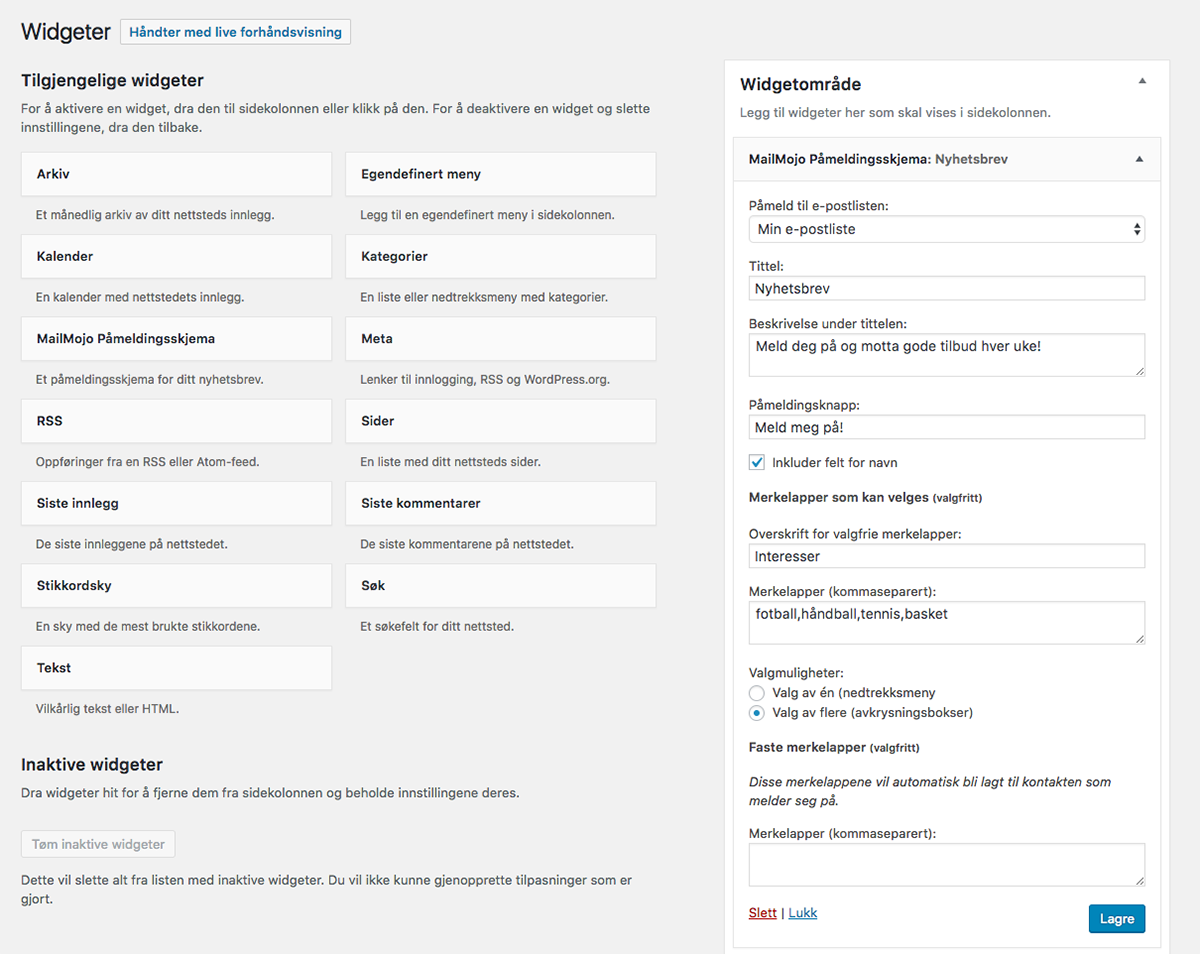Click the empty Faste merkelapper textarea
Viewport: 1200px width, 954px height.
pyautogui.click(x=947, y=865)
